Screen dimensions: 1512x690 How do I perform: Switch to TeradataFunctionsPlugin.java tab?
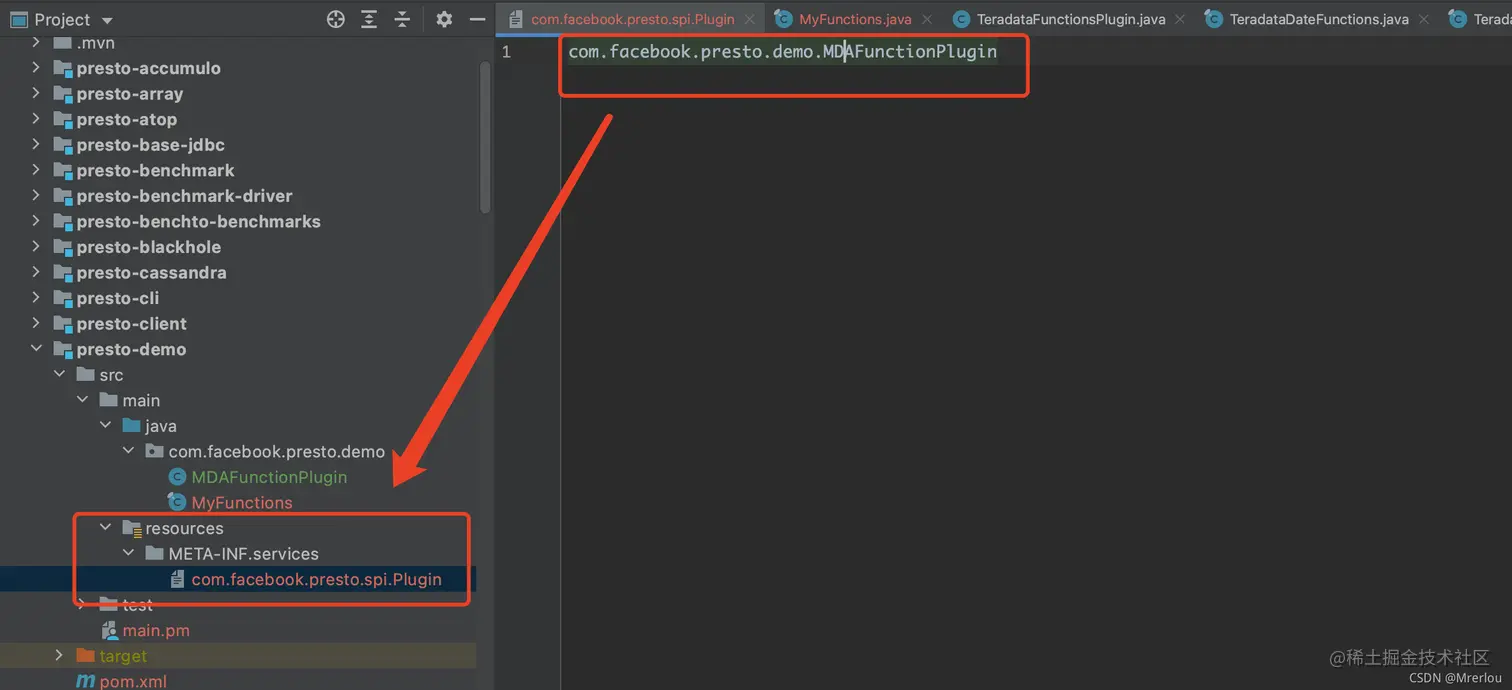tap(1069, 19)
